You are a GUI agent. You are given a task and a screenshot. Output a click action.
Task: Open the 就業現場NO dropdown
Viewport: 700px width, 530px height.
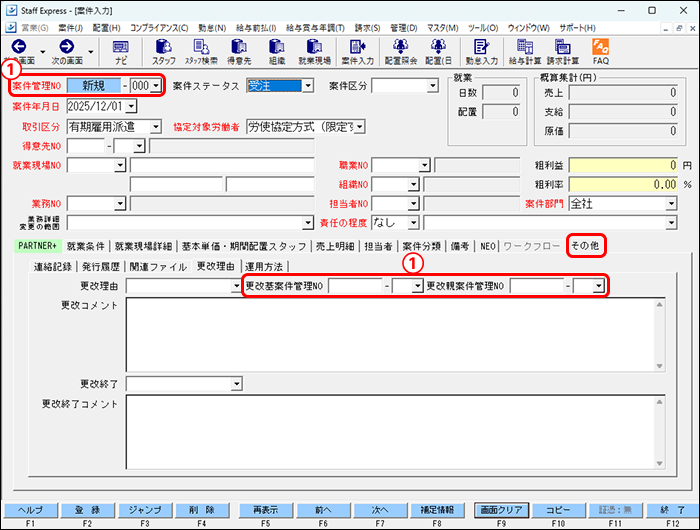pyautogui.click(x=120, y=165)
